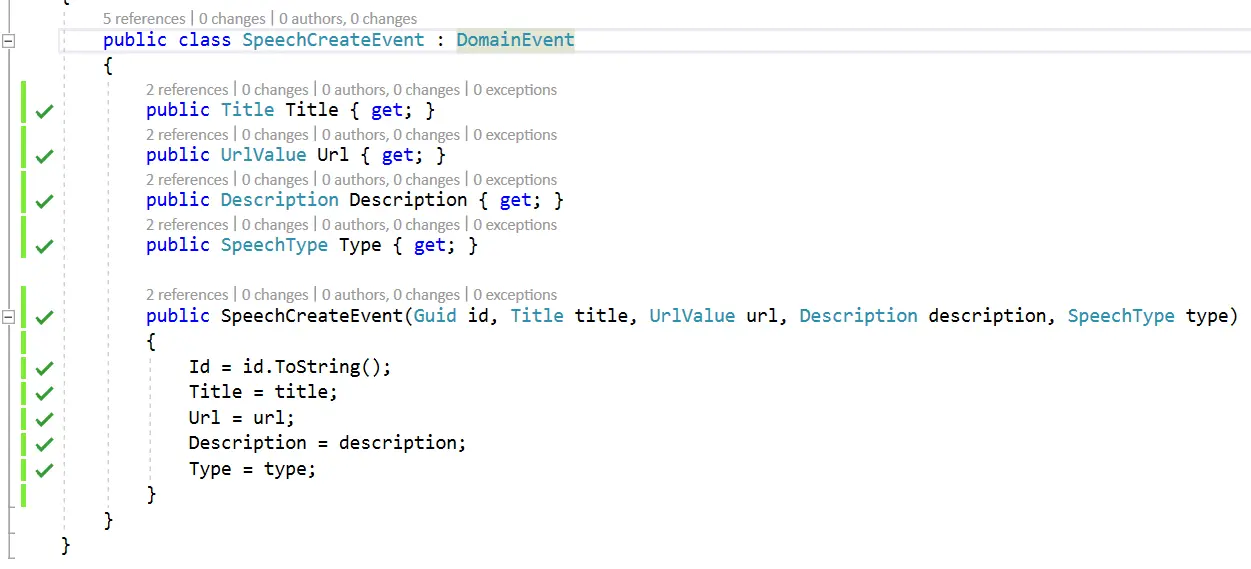The height and width of the screenshot is (569, 1251).
Task: Open '0 changes' link above class declaration
Action: pyautogui.click(x=232, y=19)
